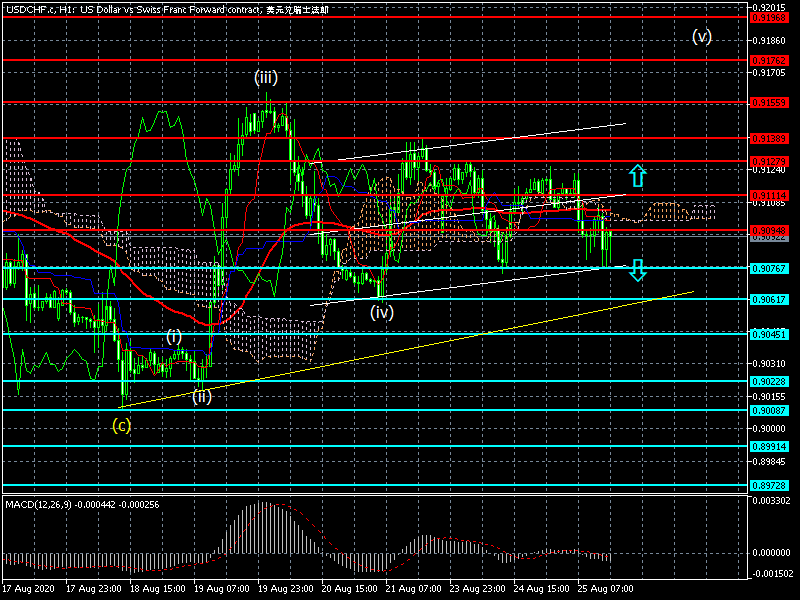Click the red 0.91968 price level tag
Screen dimensions: 800x600
pyautogui.click(x=769, y=18)
